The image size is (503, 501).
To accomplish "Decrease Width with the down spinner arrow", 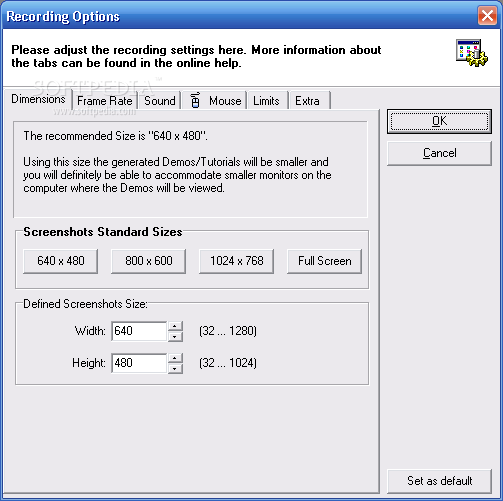I will [175, 337].
